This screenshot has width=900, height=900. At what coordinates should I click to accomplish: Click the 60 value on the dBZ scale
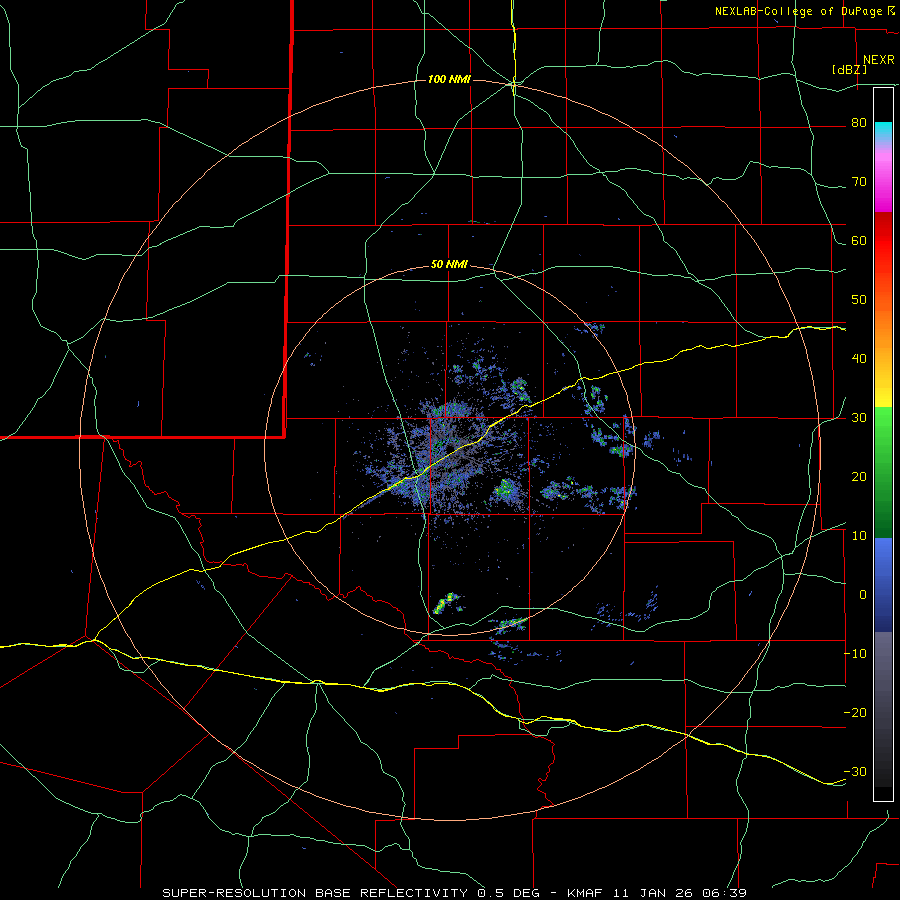pos(859,241)
